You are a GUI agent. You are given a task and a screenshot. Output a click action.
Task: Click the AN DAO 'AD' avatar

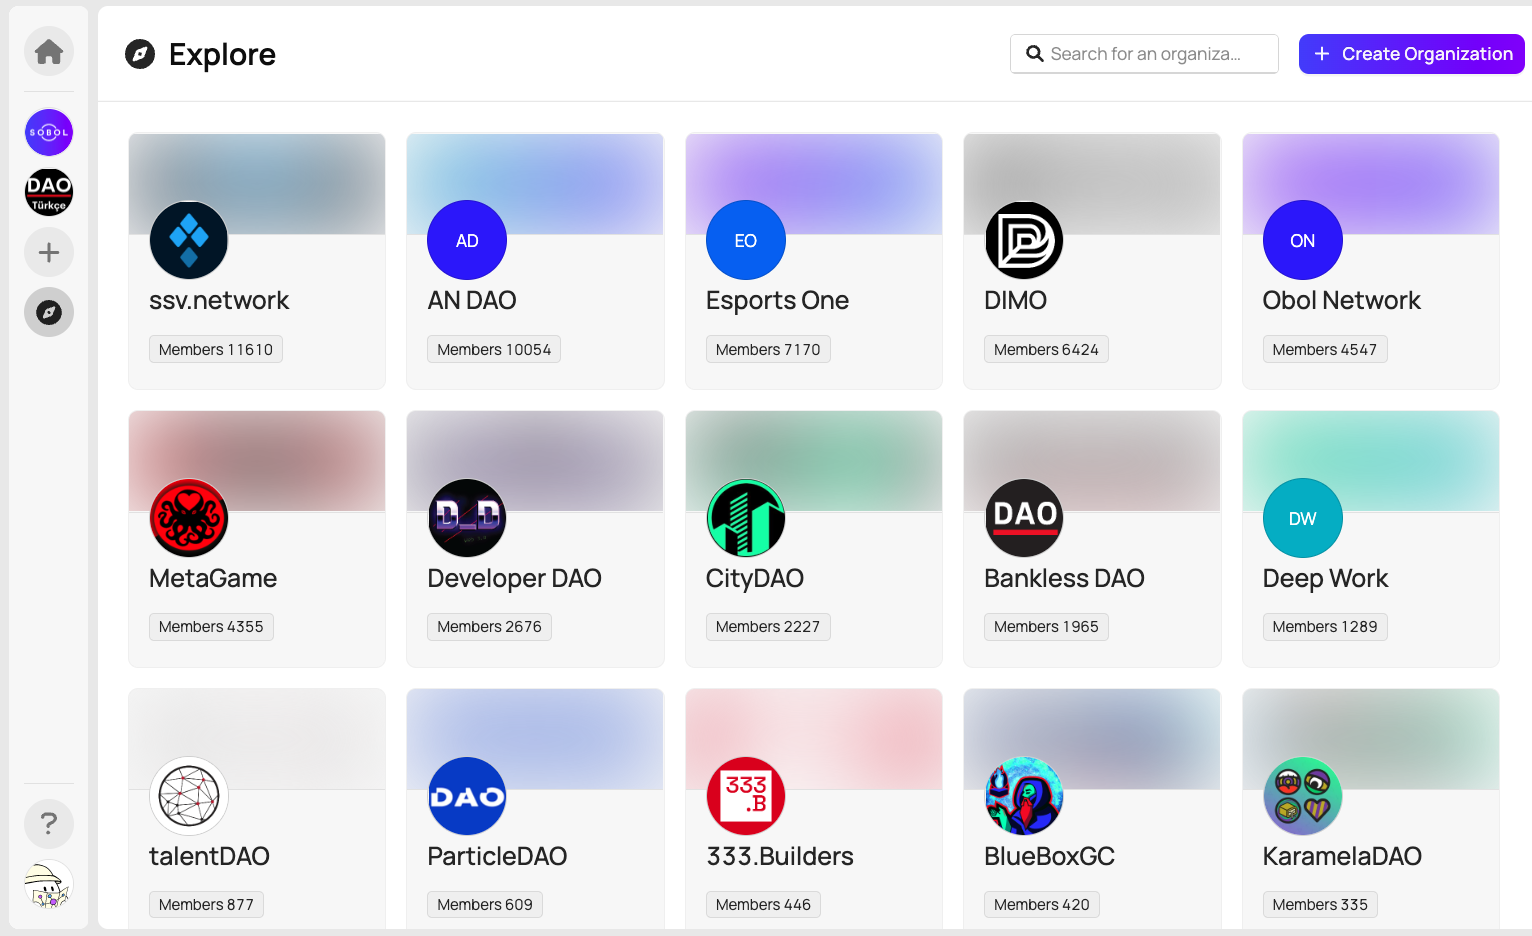coord(467,240)
